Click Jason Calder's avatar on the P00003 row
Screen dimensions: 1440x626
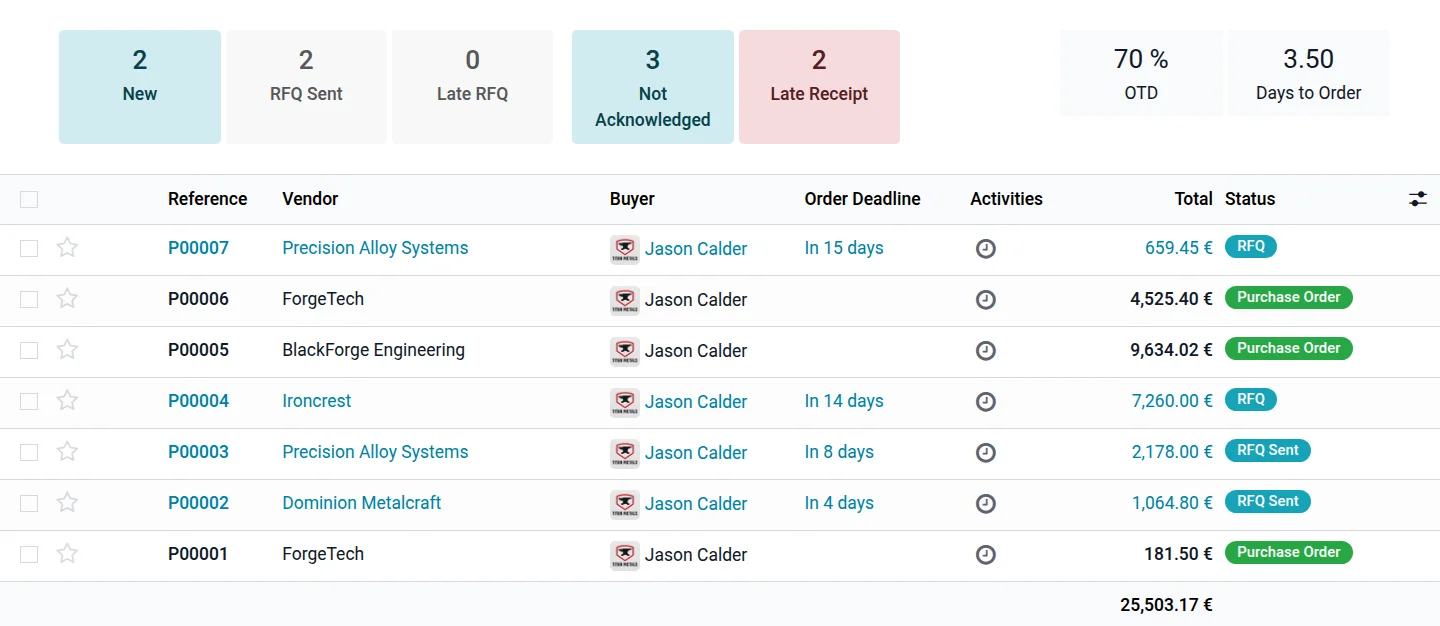point(625,453)
